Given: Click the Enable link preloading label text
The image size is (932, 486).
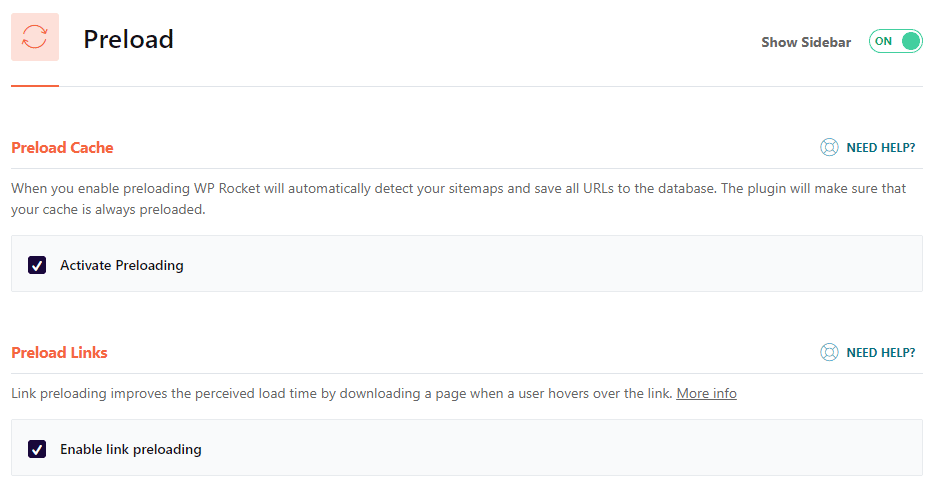Looking at the screenshot, I should tap(131, 450).
